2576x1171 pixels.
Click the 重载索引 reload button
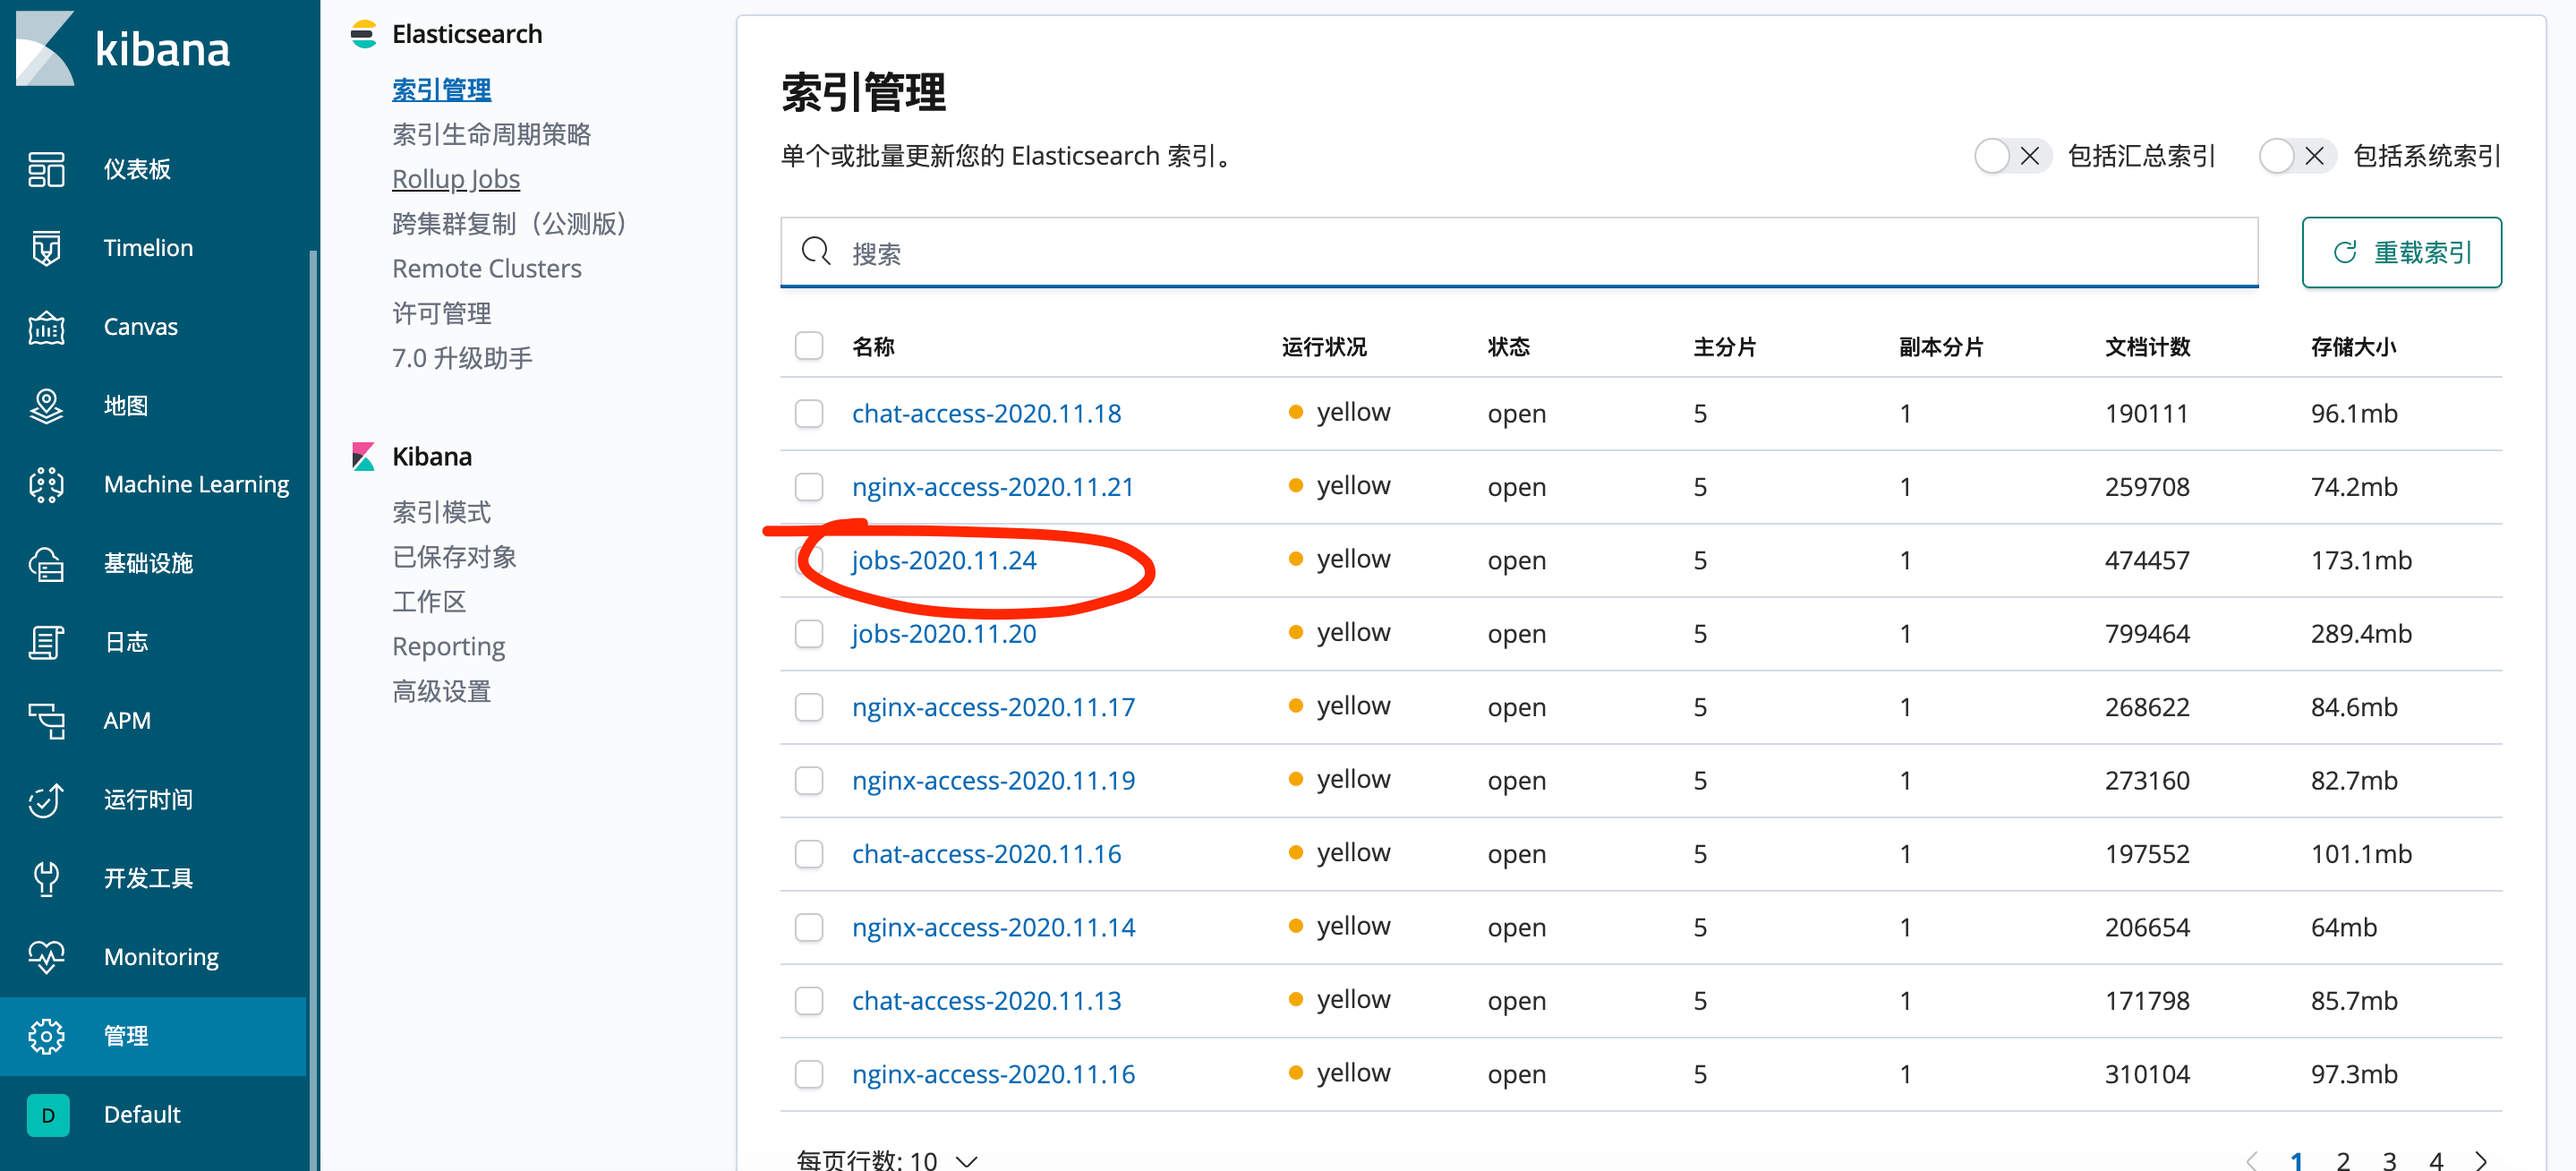(2401, 252)
